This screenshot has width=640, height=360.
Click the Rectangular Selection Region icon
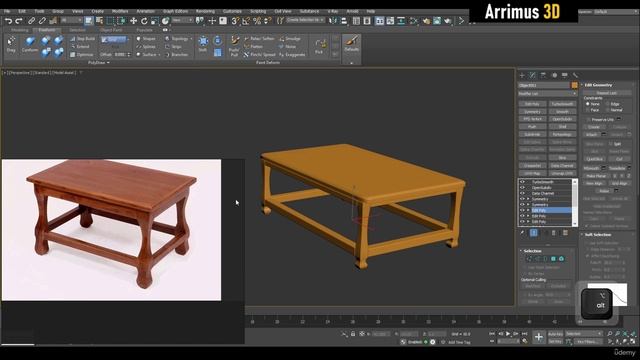(x=110, y=21)
